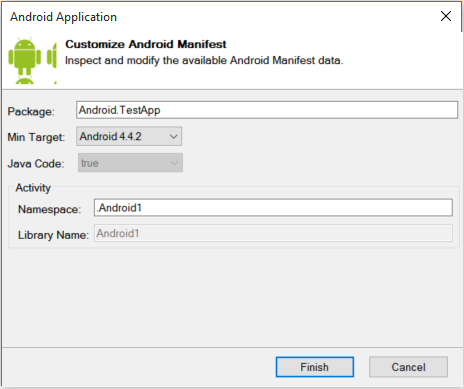Click the Library Name label
Image resolution: width=464 pixels, height=389 pixels.
tap(53, 235)
